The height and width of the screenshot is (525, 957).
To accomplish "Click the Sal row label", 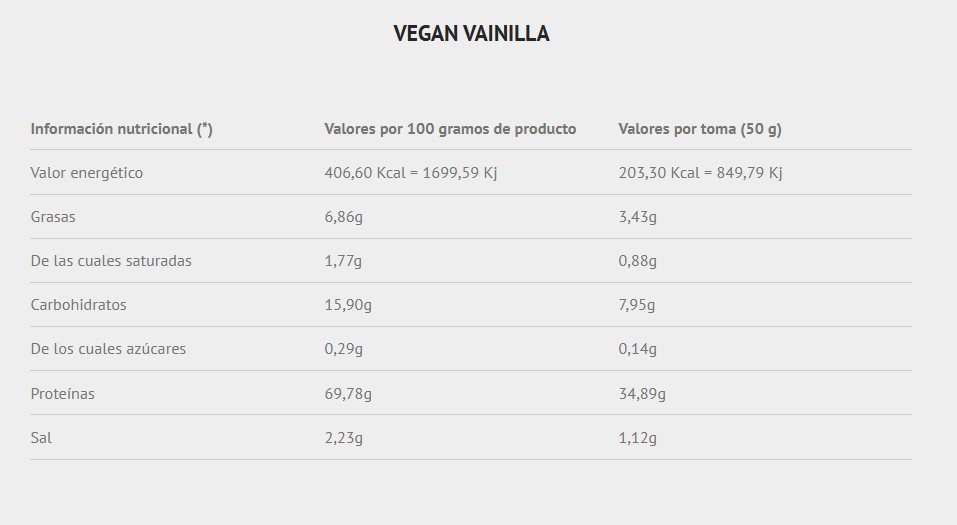I will [42, 438].
